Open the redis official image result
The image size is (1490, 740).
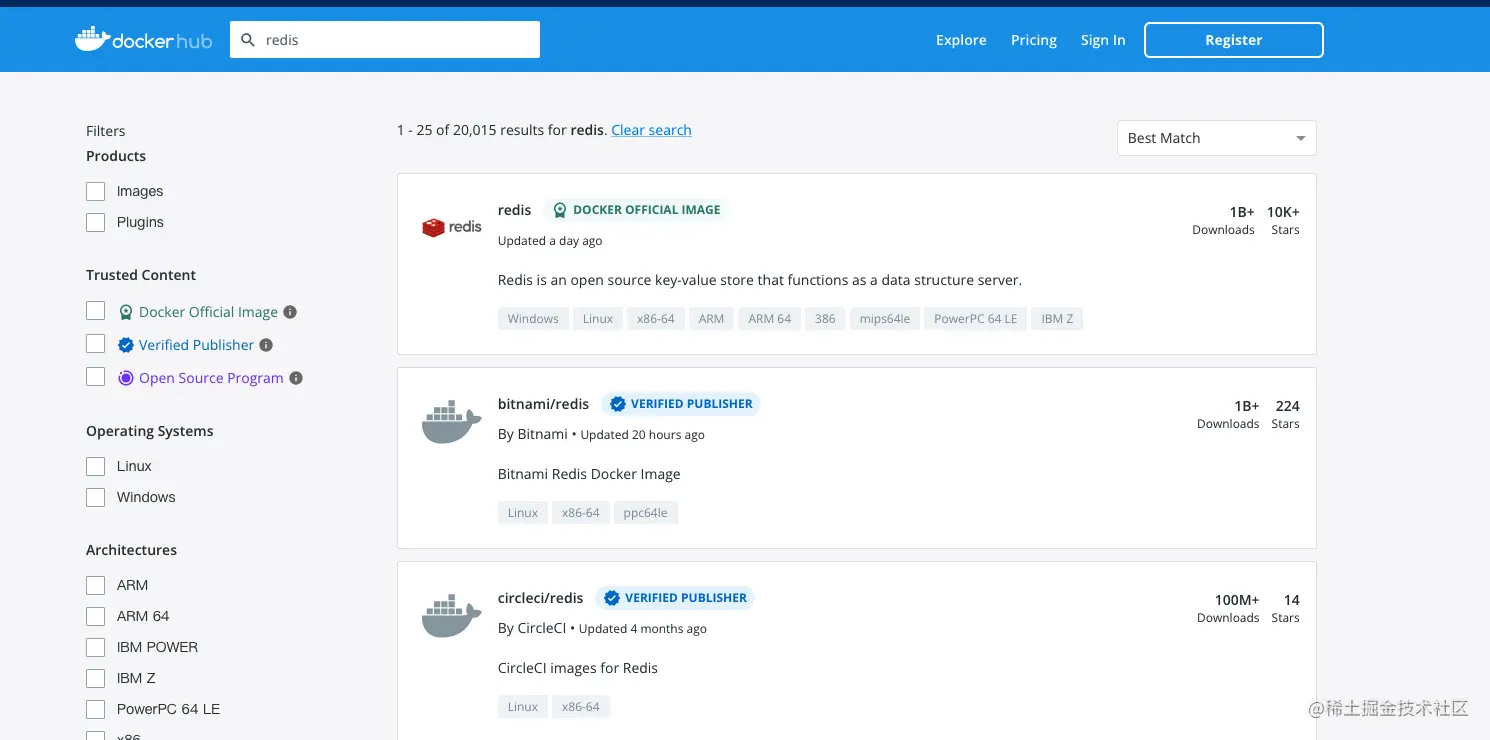[x=515, y=210]
